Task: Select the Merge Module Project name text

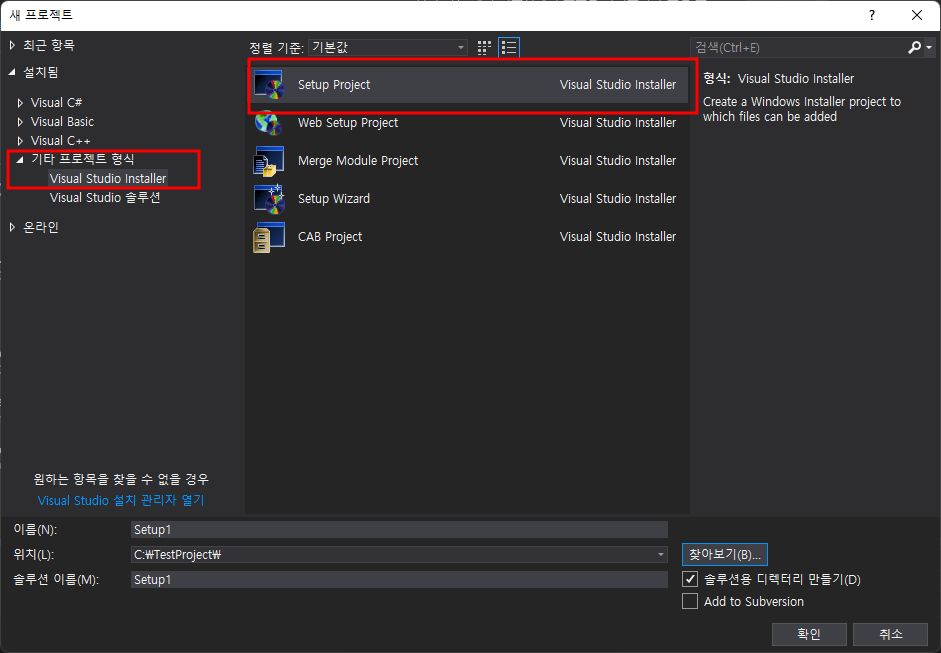Action: [358, 161]
